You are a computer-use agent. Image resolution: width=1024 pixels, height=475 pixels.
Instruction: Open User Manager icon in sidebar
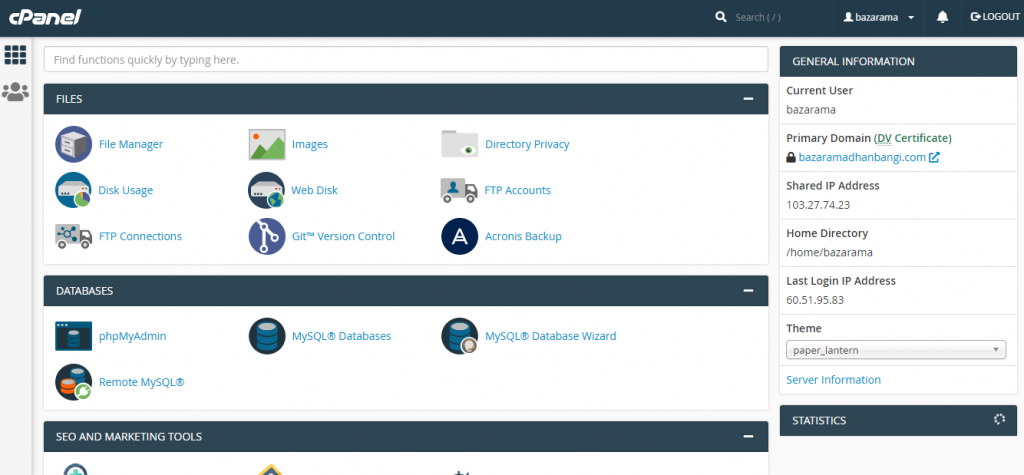16,92
